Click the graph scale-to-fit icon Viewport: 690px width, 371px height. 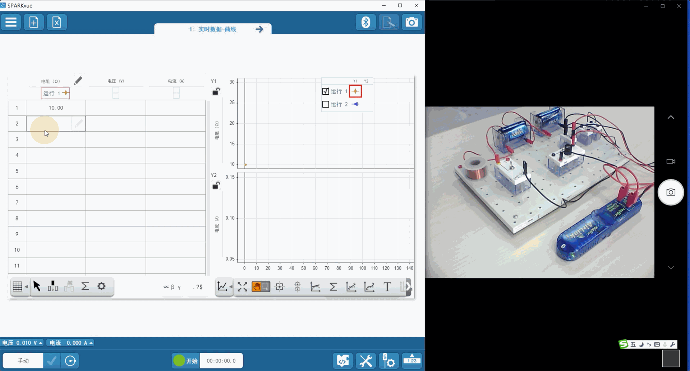(x=242, y=287)
